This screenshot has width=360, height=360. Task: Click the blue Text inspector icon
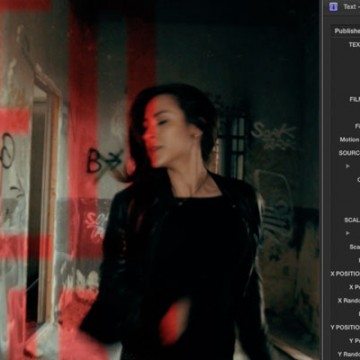(333, 7)
